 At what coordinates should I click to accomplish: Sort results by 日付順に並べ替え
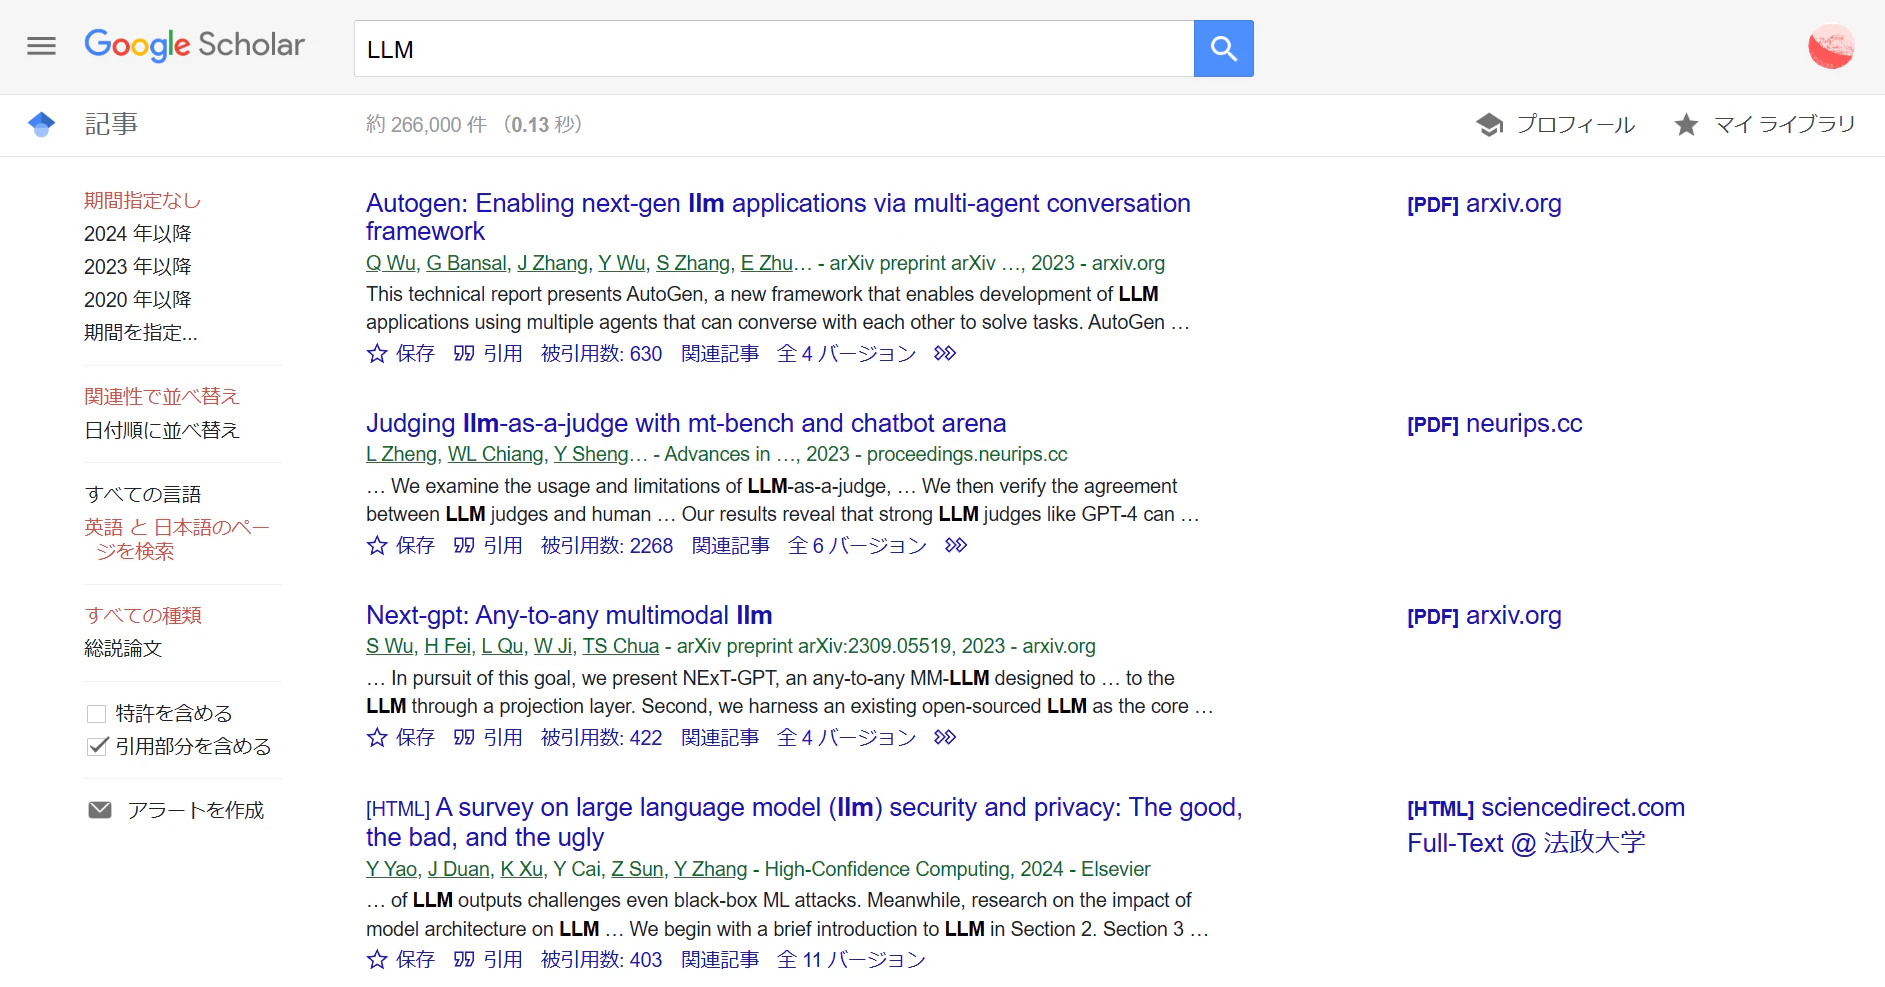click(162, 430)
